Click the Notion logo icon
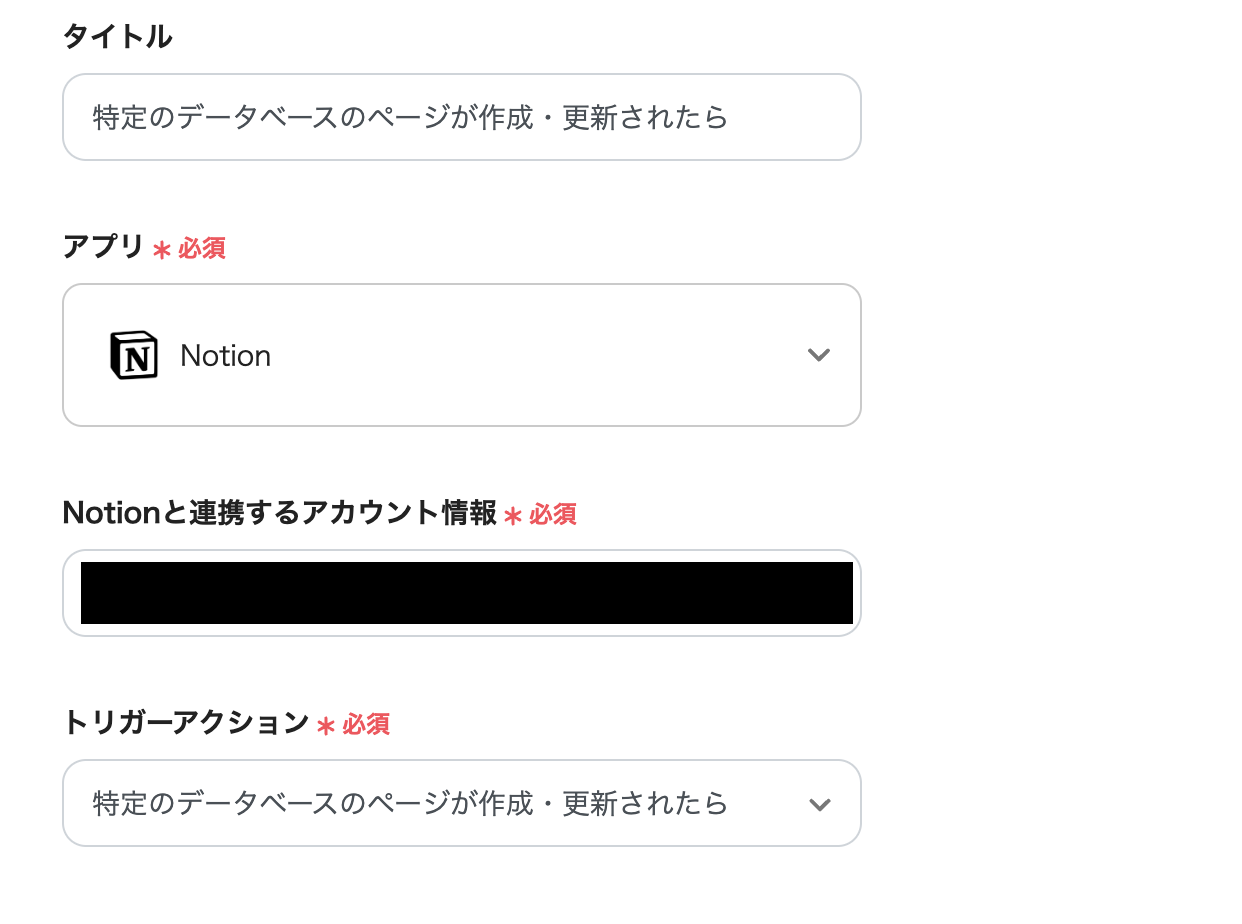1242x924 pixels. 133,355
